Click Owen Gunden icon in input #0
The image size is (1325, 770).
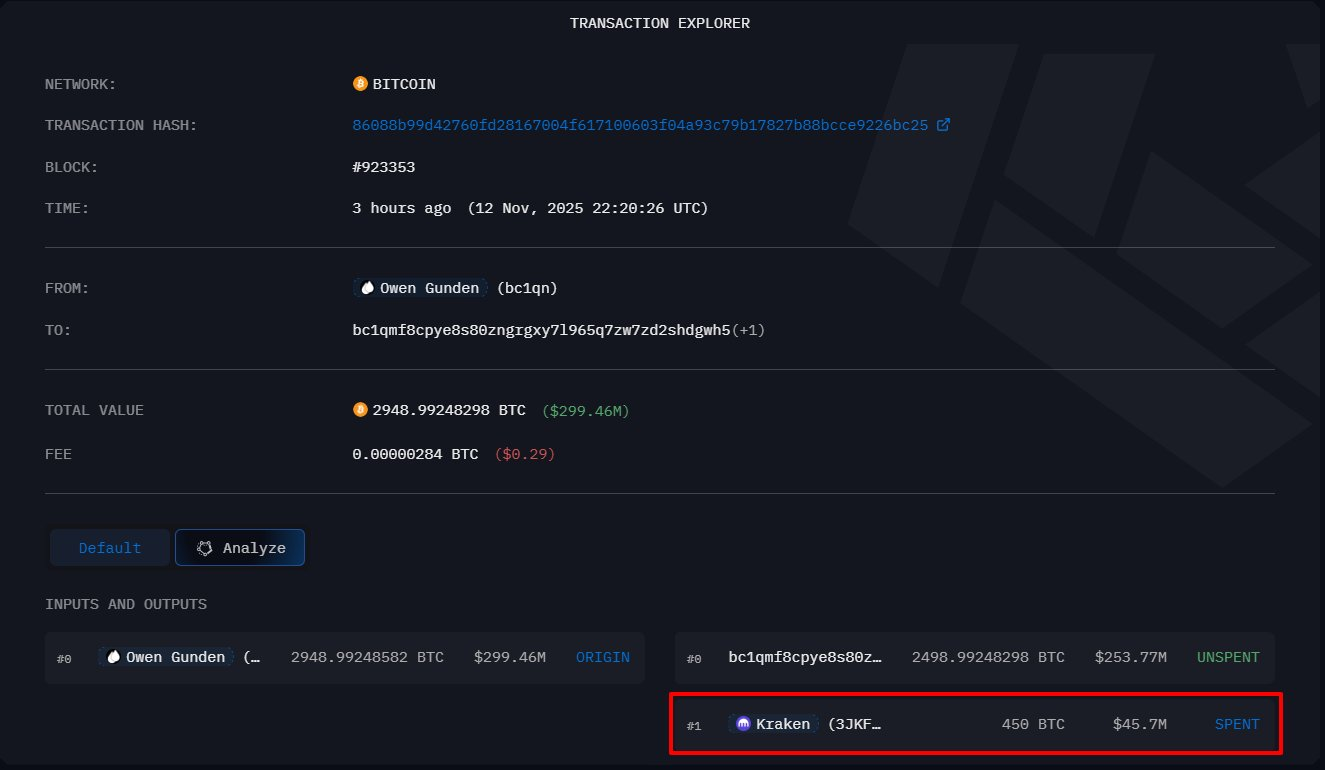click(x=113, y=658)
